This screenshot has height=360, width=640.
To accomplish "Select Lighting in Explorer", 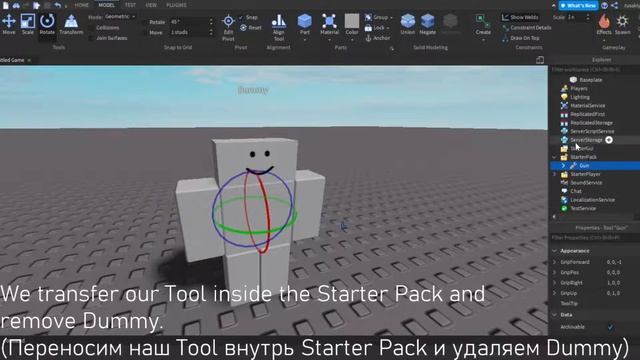I will pyautogui.click(x=580, y=97).
